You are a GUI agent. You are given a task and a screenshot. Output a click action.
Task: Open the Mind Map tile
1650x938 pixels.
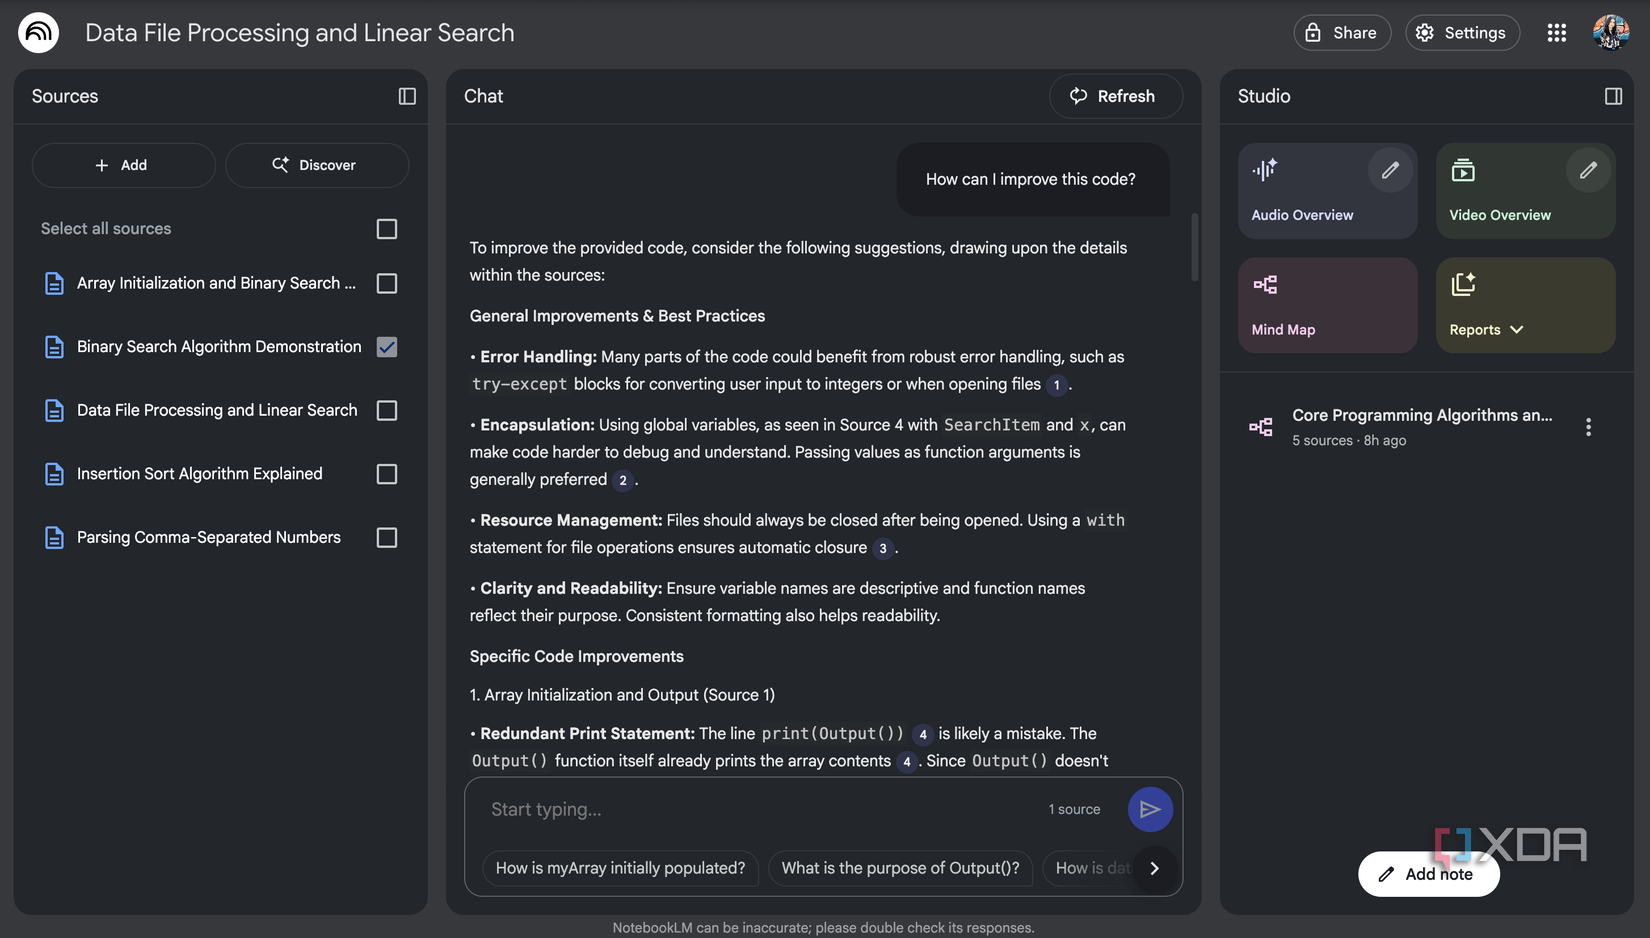(1327, 305)
